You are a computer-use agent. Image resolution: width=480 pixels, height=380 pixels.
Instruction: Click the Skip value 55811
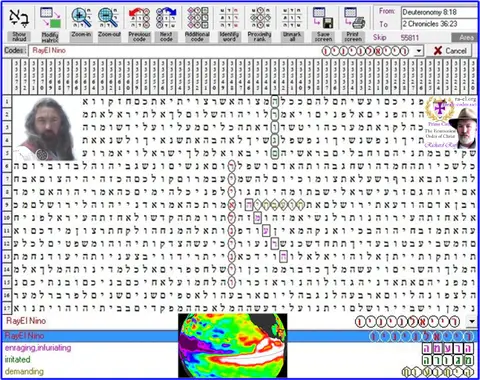409,37
